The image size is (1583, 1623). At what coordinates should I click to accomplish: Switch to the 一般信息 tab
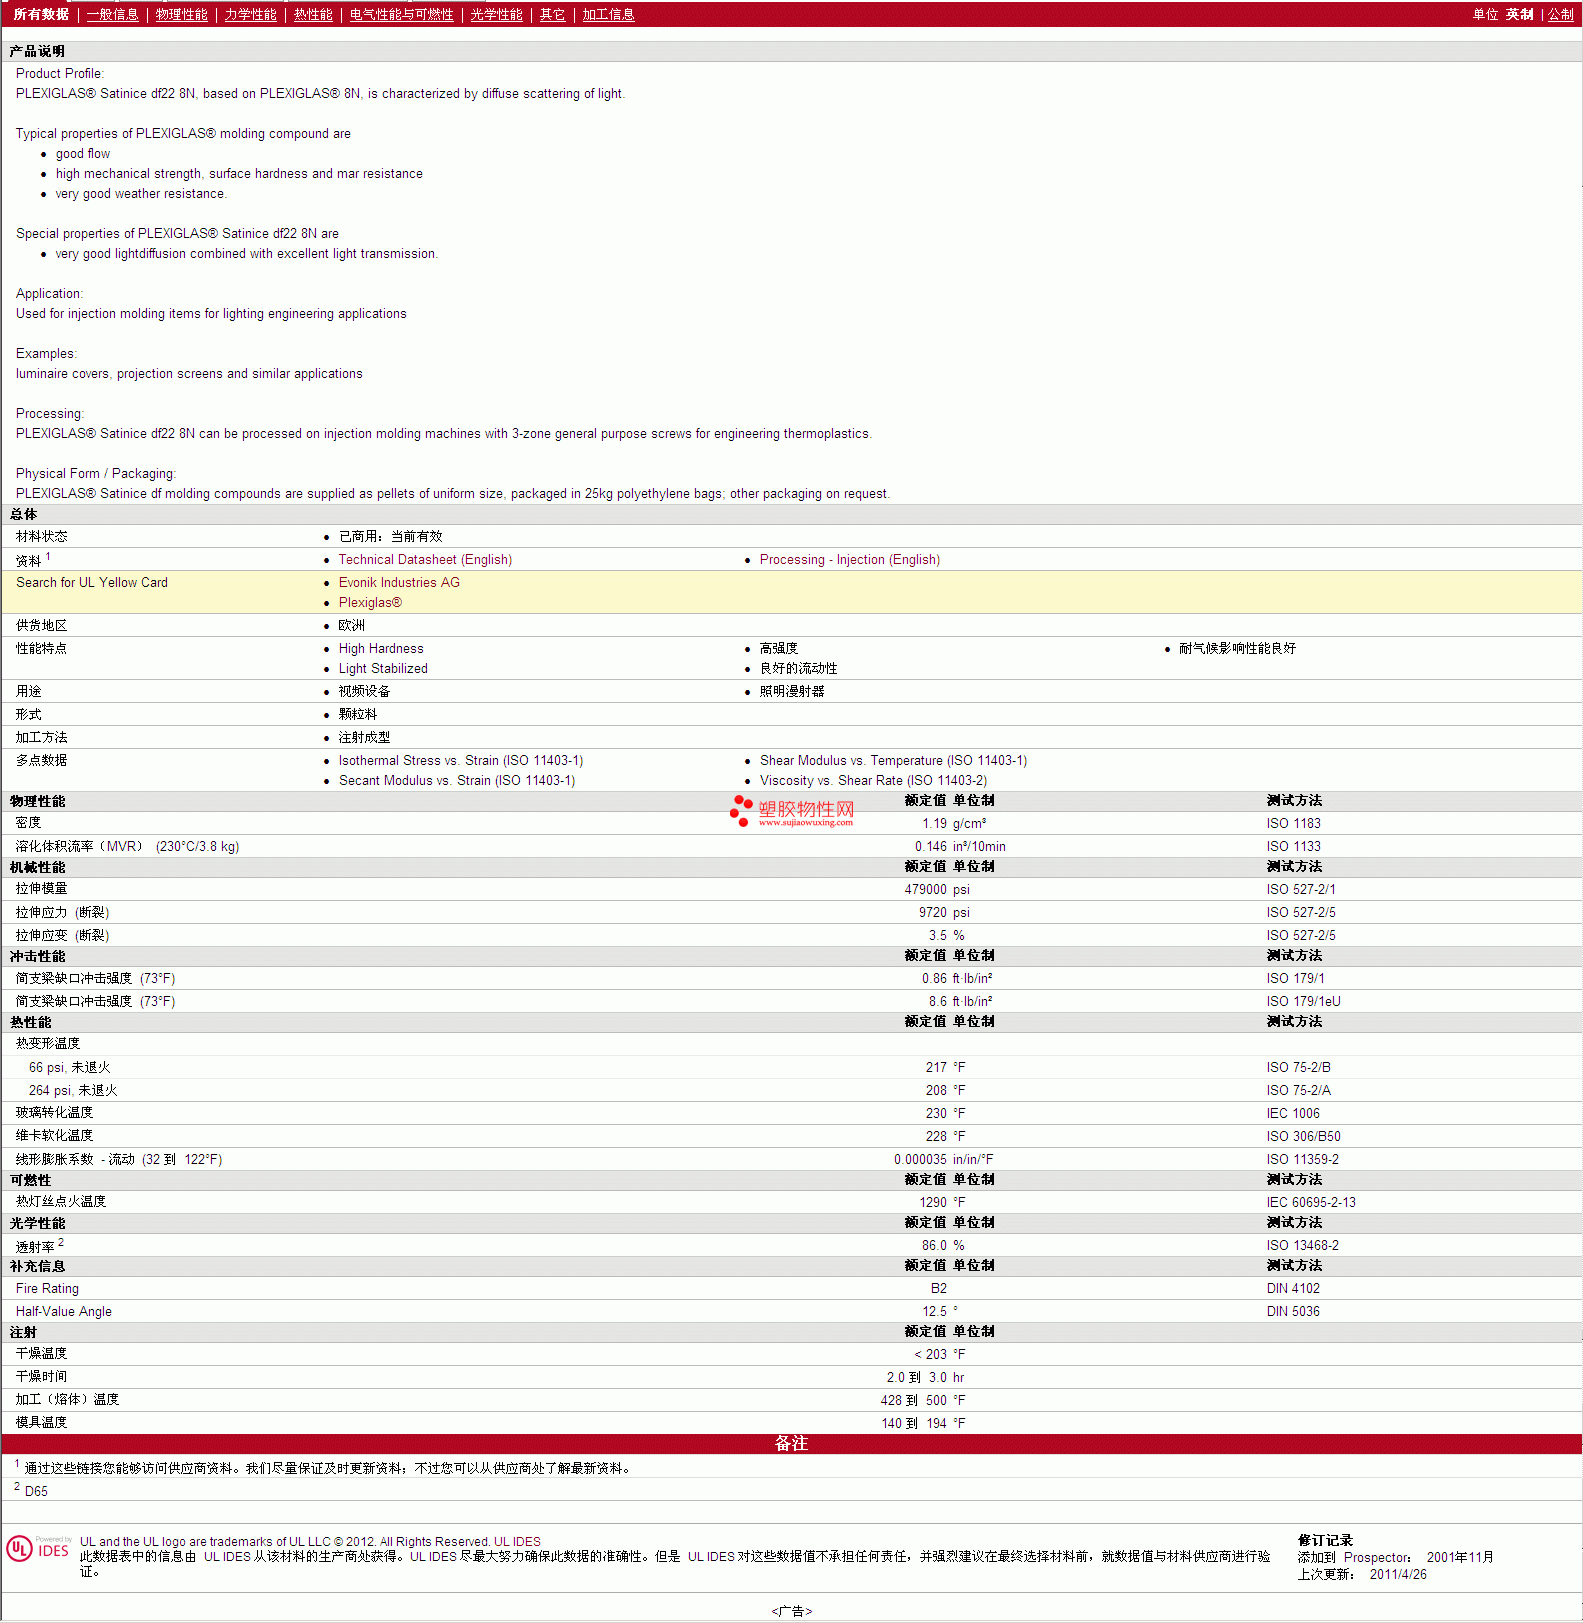click(x=112, y=14)
